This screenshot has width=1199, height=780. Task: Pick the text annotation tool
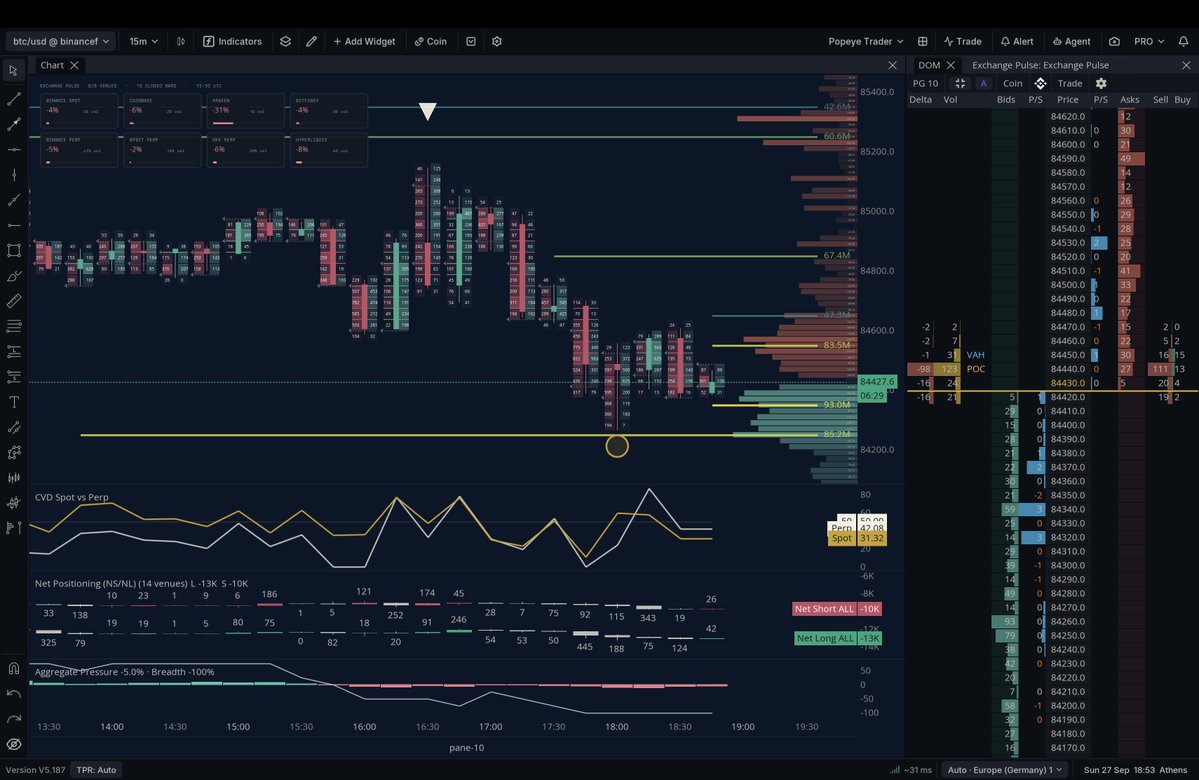14,402
